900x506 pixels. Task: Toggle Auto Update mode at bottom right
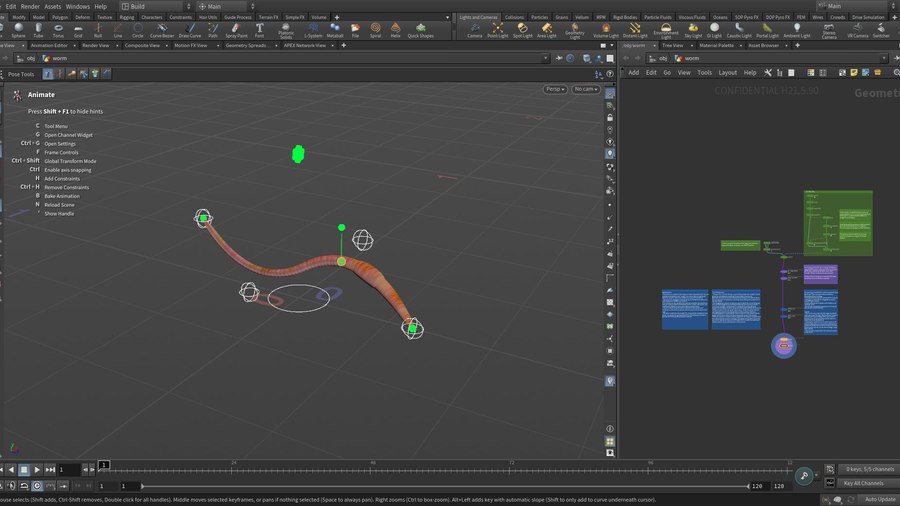[879, 499]
